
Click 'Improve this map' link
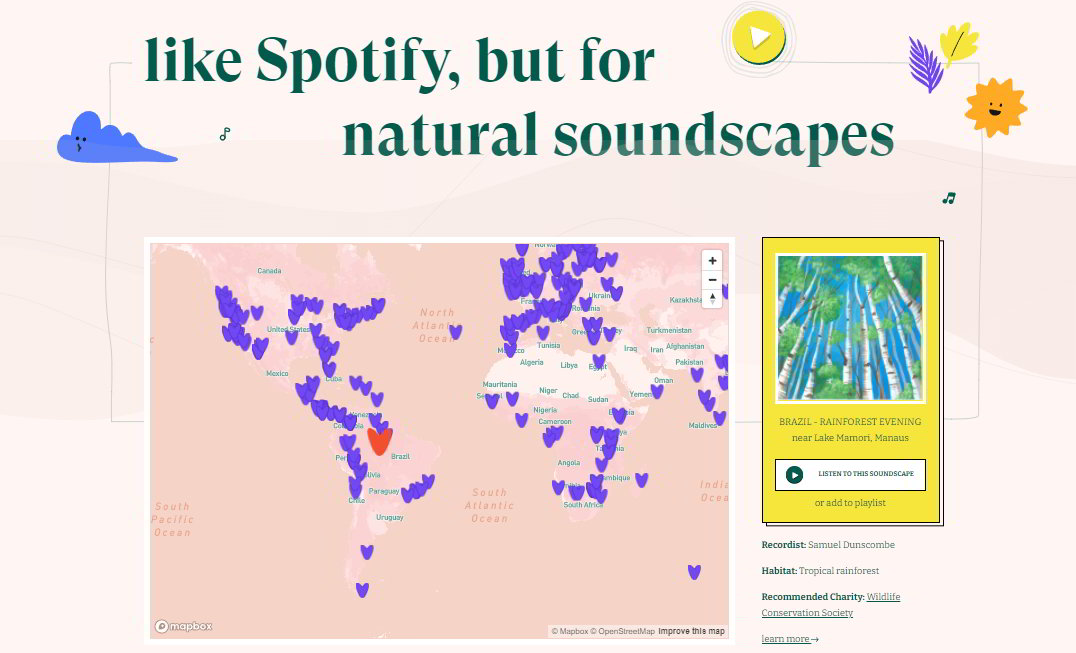(691, 631)
